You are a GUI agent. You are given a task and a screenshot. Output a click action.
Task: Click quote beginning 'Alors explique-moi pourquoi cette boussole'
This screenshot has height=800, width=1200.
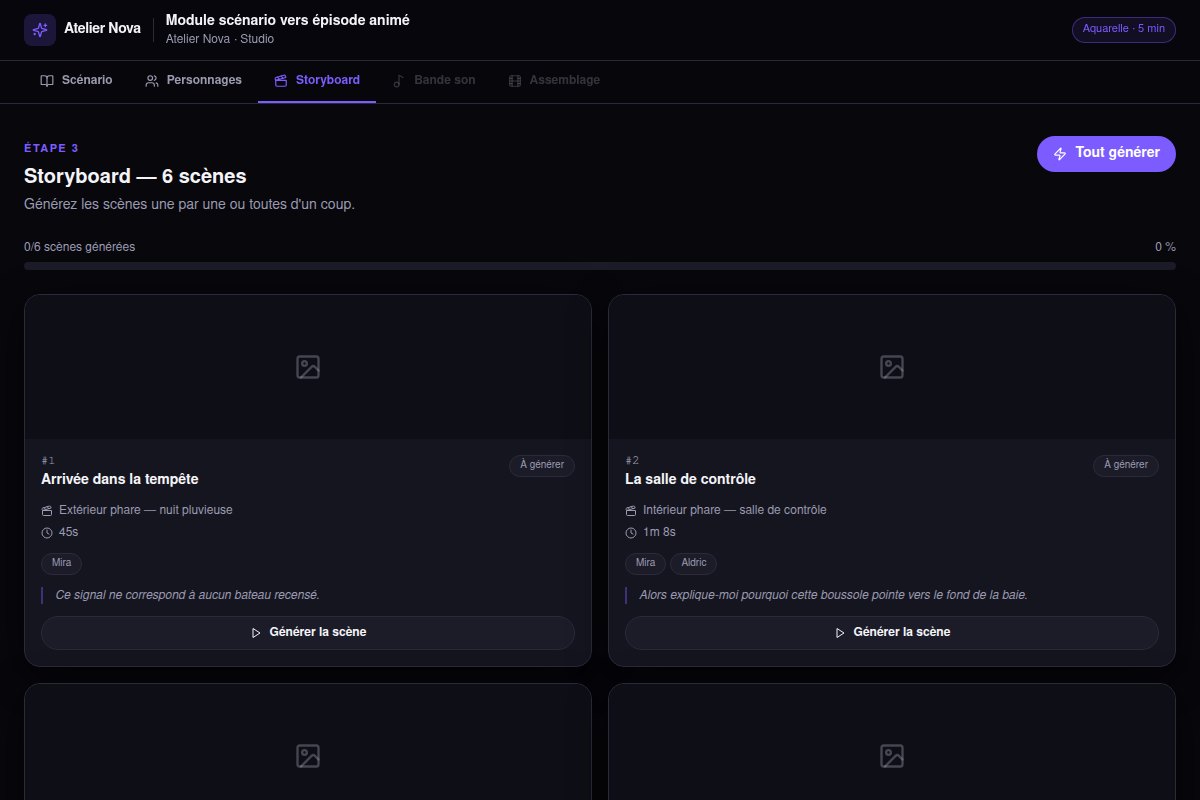834,595
